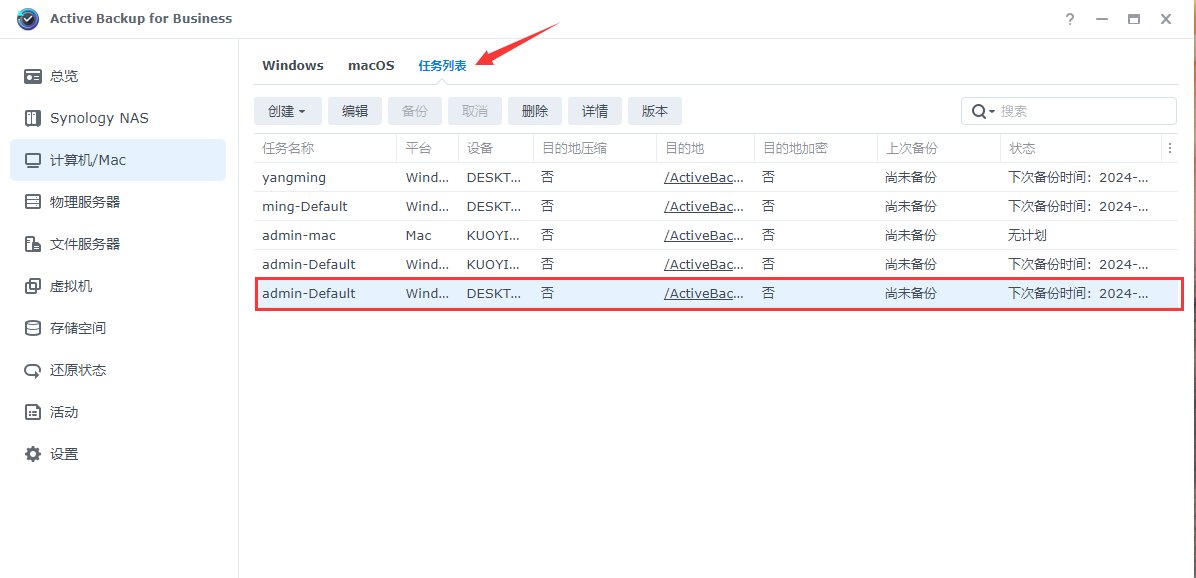1196x578 pixels.
Task: Open 存储空间 in the sidebar
Action: click(117, 328)
